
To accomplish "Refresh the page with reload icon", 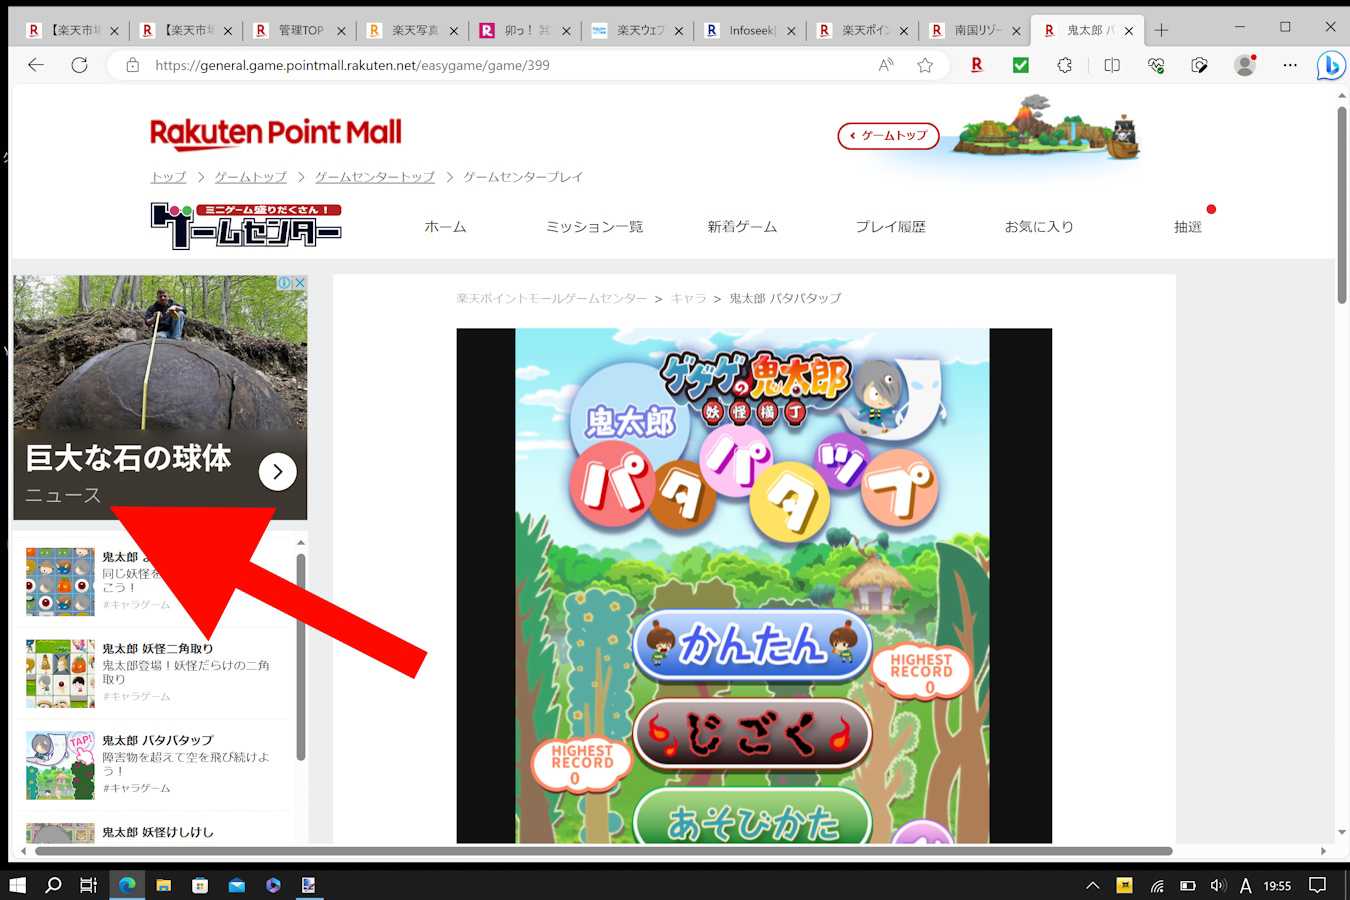I will [79, 65].
